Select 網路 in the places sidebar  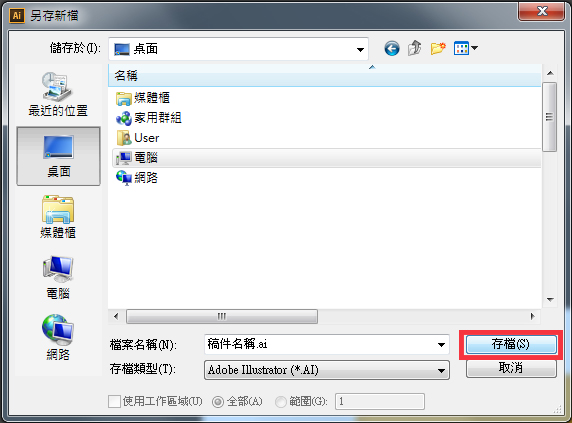(x=58, y=338)
